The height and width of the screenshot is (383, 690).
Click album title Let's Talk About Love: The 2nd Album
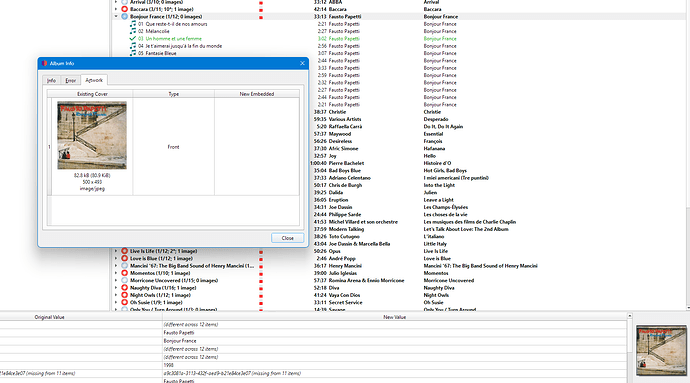click(466, 229)
